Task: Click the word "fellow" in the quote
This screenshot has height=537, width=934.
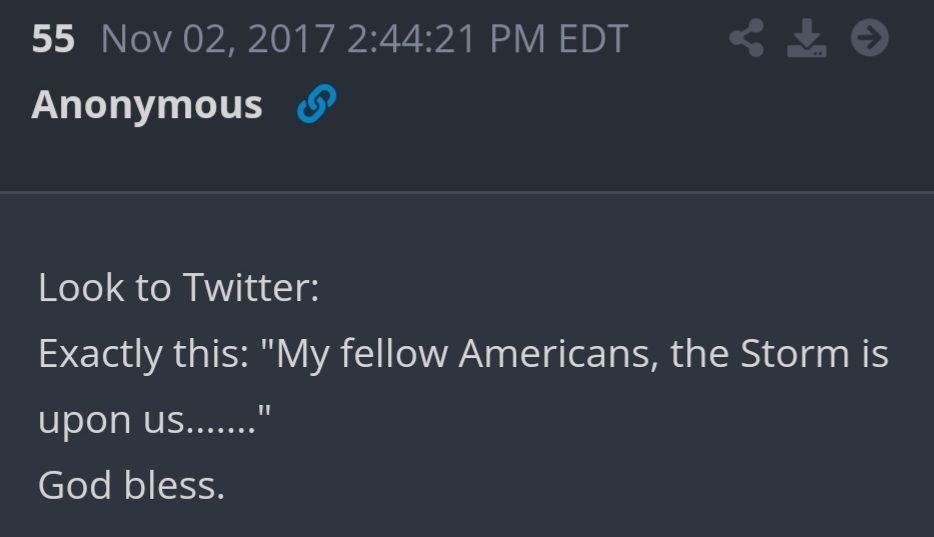Action: point(394,352)
